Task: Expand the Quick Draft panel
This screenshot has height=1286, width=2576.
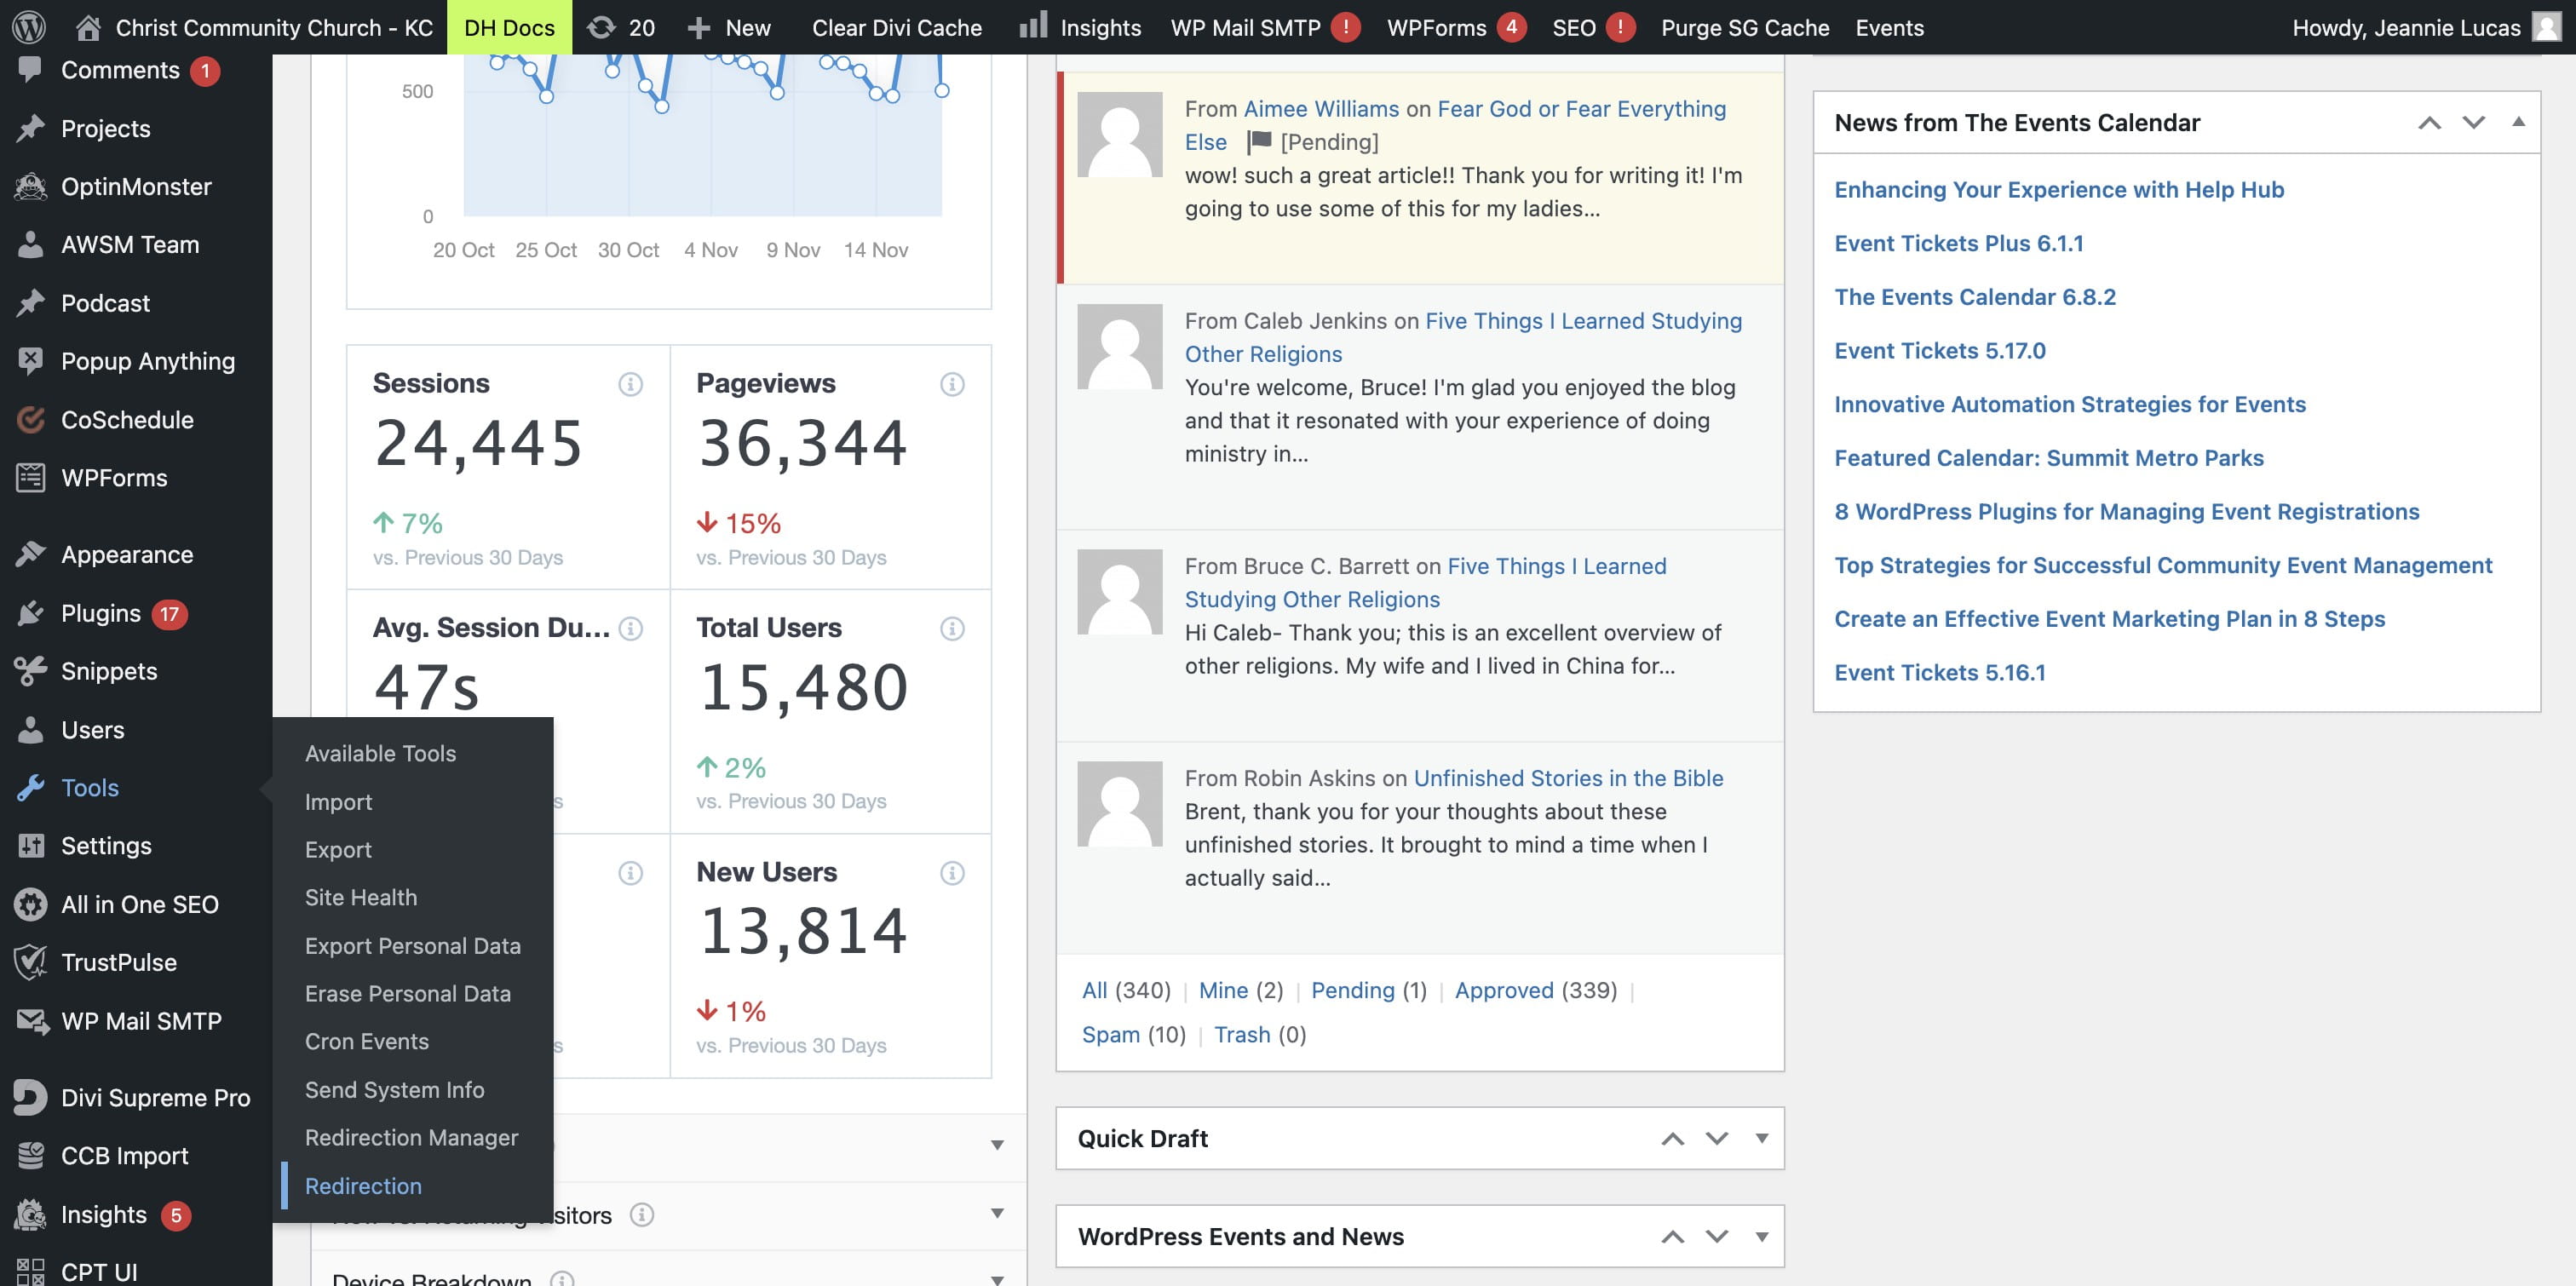Action: pyautogui.click(x=1761, y=1138)
